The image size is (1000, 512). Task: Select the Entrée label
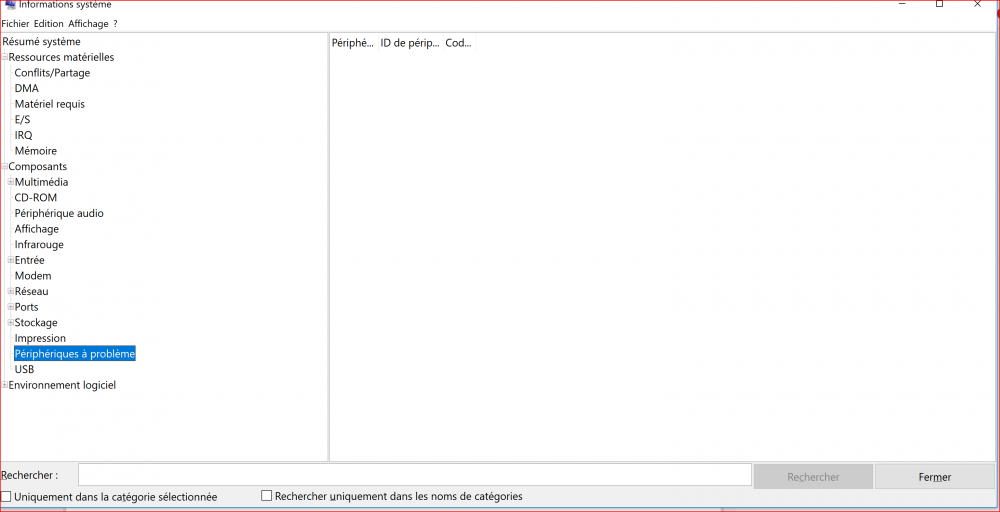coord(29,260)
